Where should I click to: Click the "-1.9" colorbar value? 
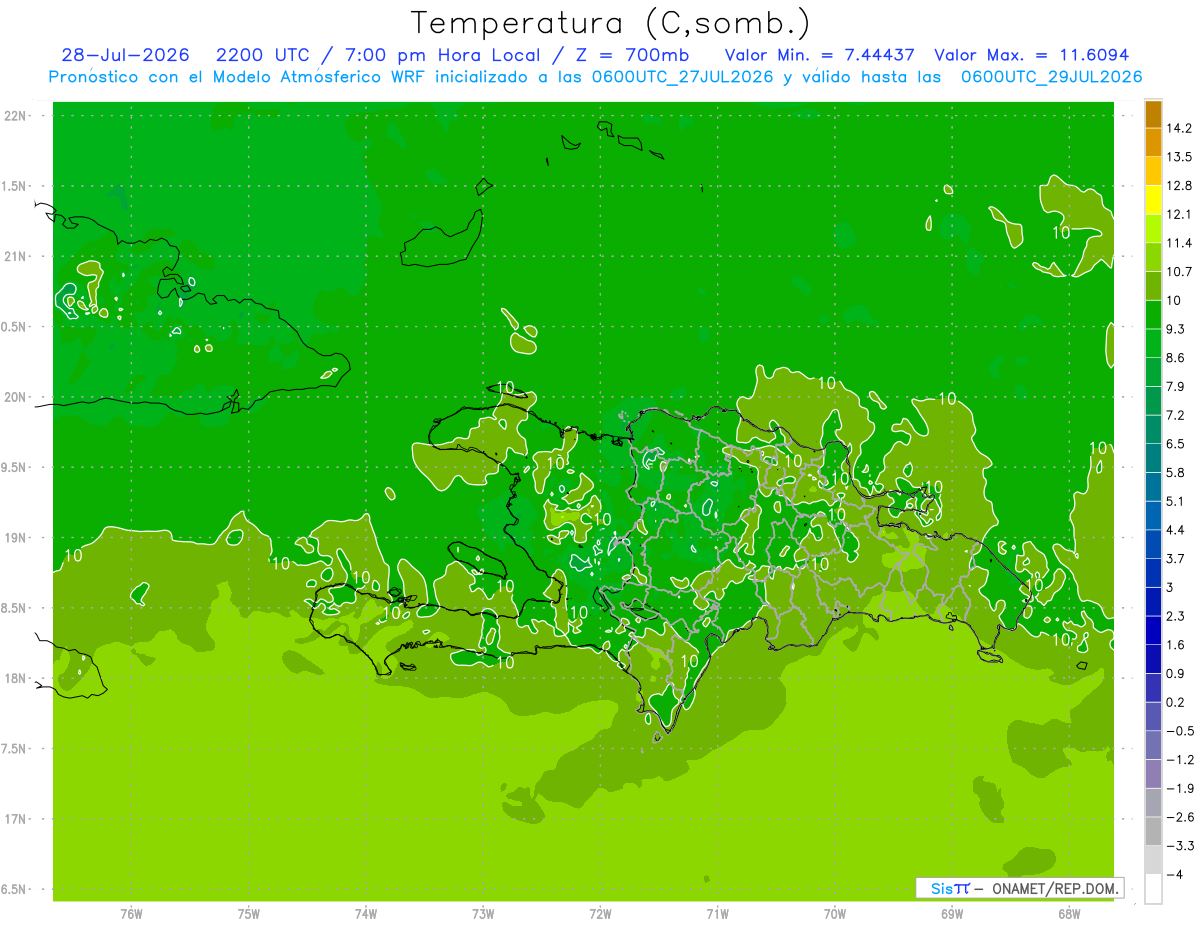click(x=1178, y=788)
